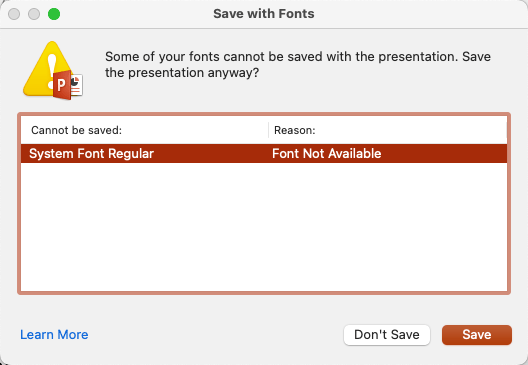The image size is (528, 365).
Task: Click the 'the presentation anyway?' text line
Action: [x=182, y=73]
